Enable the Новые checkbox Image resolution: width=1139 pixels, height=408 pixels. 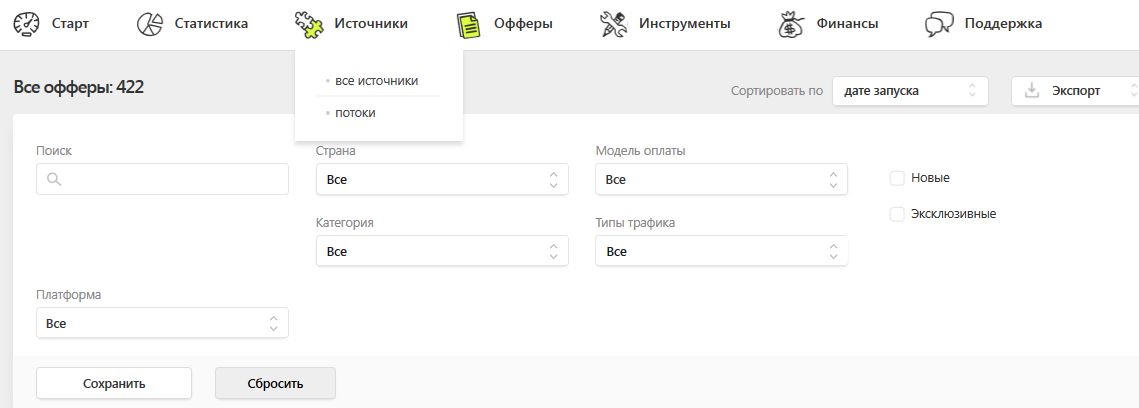[x=897, y=178]
